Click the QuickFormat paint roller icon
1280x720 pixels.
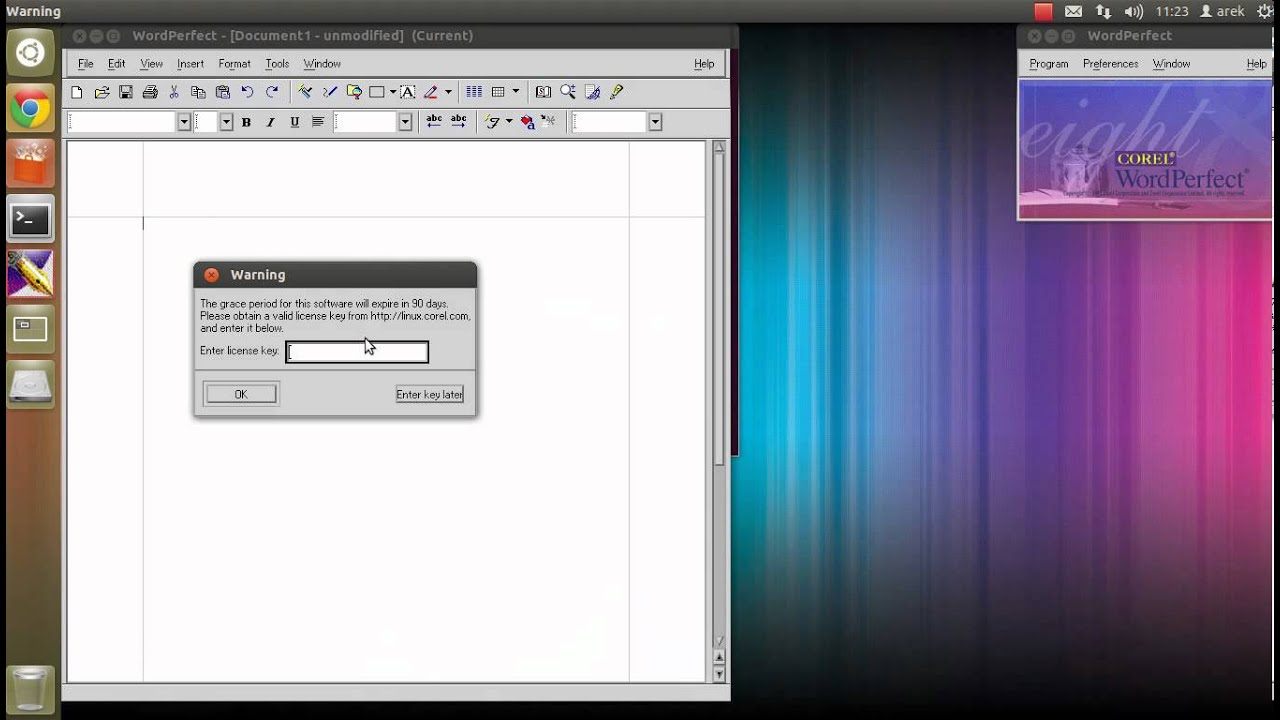[305, 92]
